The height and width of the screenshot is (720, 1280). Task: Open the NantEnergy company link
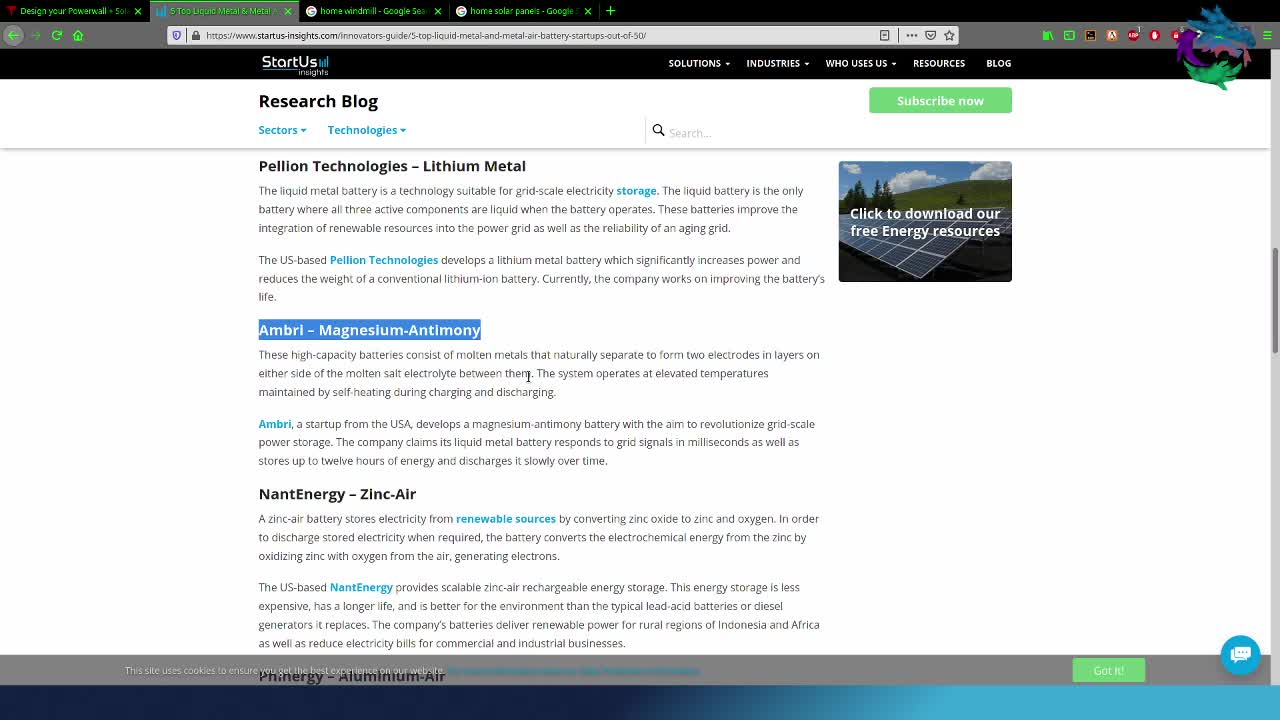tap(361, 588)
